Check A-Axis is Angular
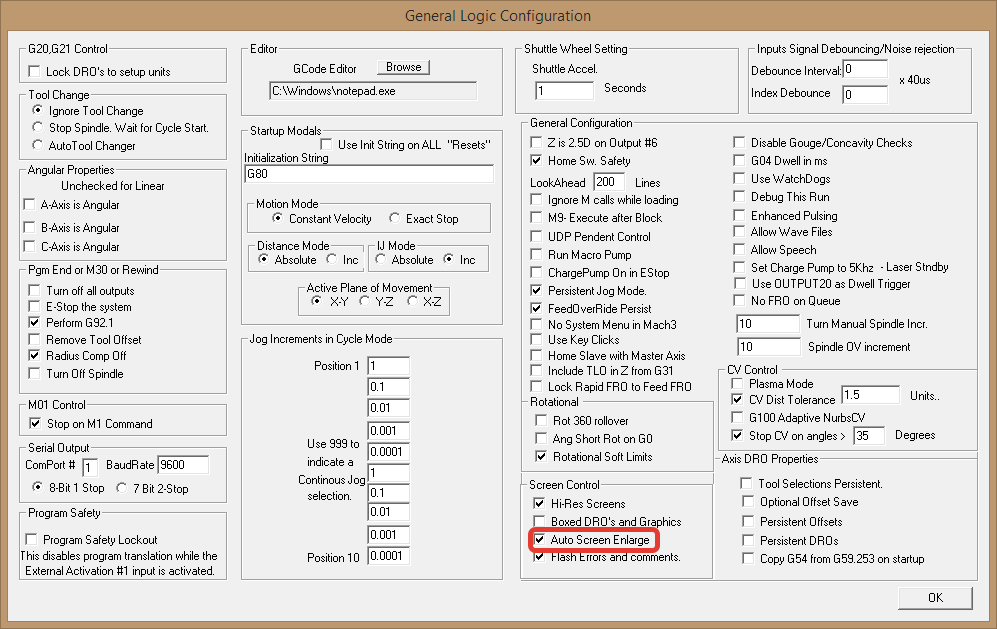997x629 pixels. tap(29, 204)
